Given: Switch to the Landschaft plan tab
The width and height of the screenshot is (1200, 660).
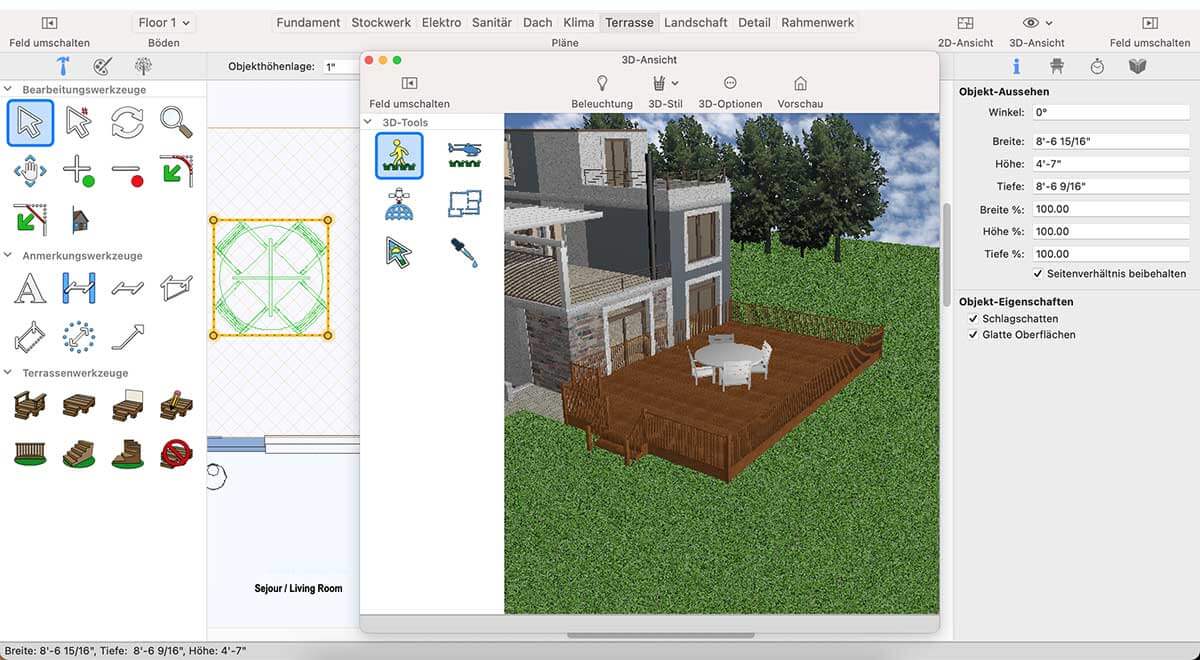Looking at the screenshot, I should [x=695, y=22].
